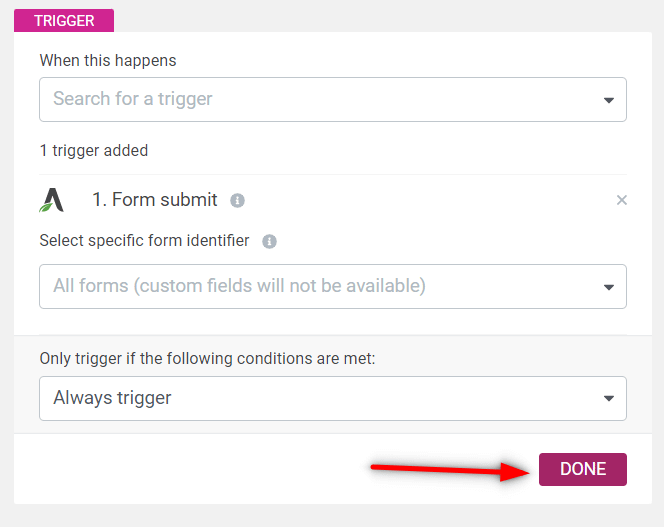Click the 'Only trigger if' conditions label

(x=207, y=357)
